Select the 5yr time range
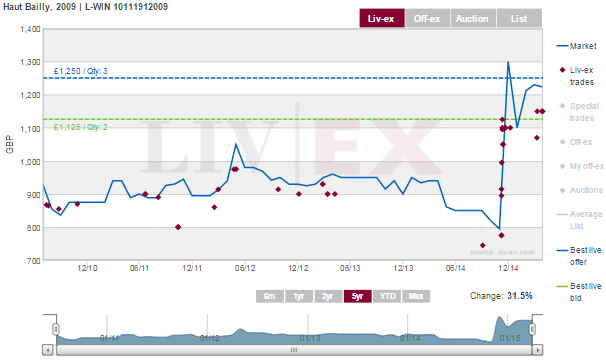The image size is (606, 361). (357, 296)
